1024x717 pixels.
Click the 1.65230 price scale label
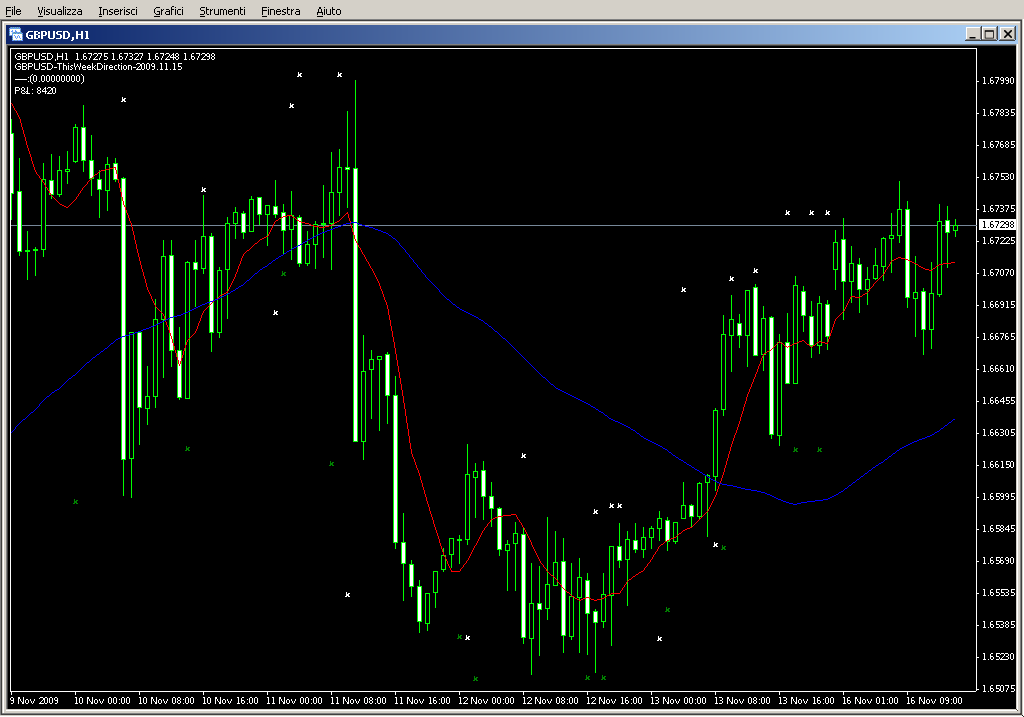(999, 657)
